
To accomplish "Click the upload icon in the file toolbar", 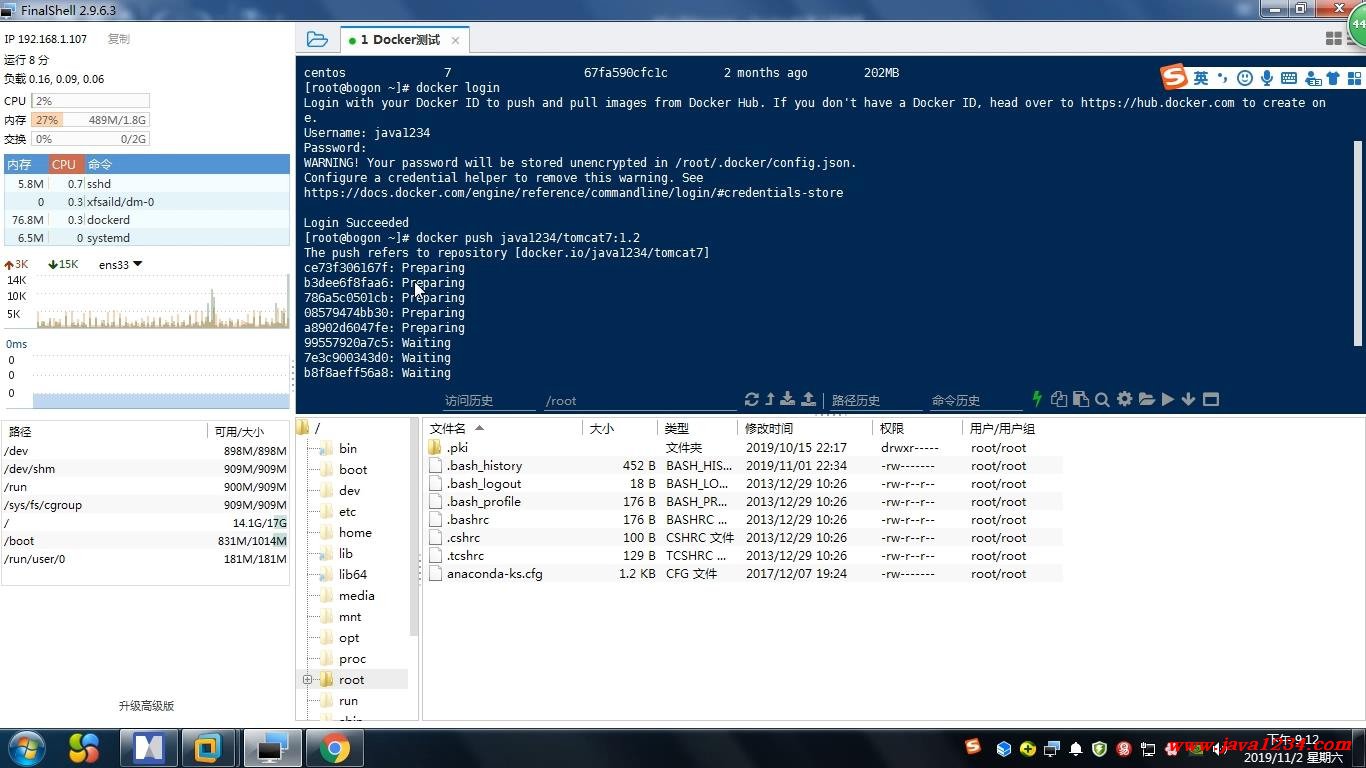I will point(808,399).
